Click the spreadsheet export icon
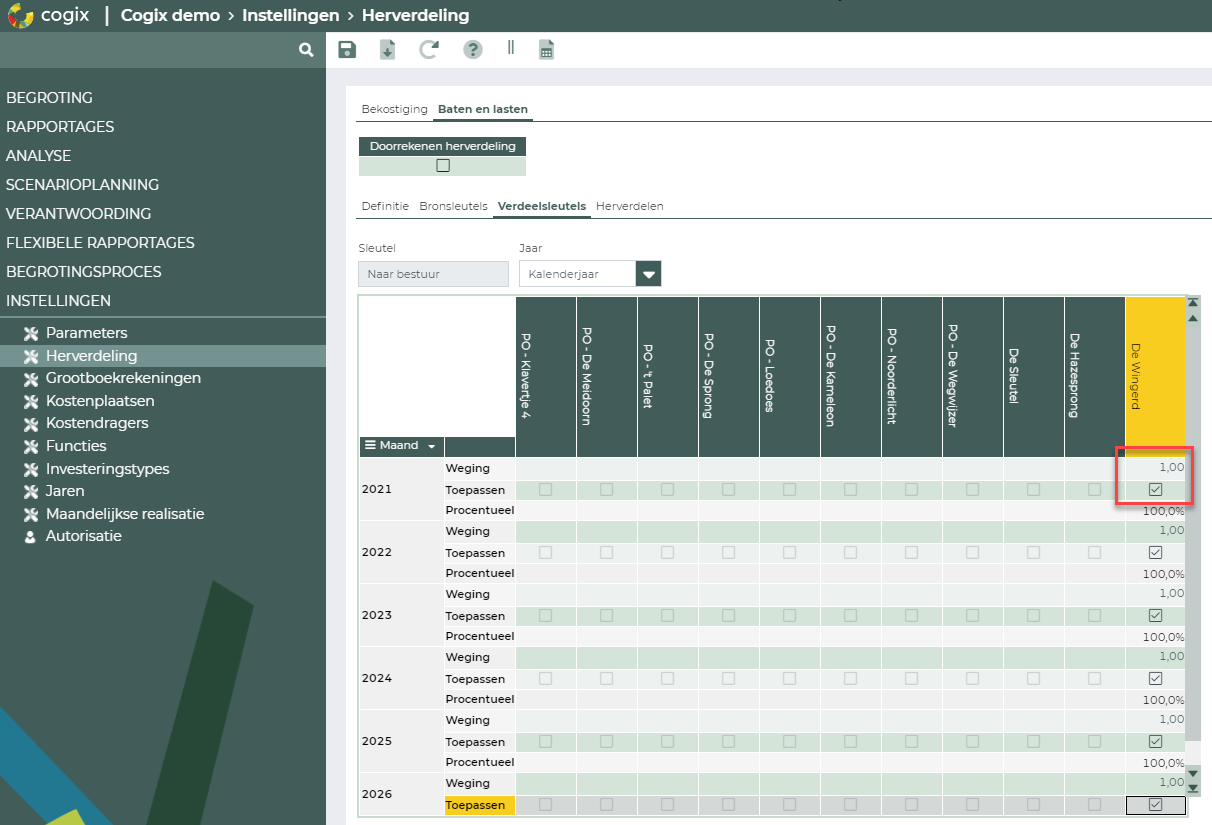This screenshot has width=1212, height=825. (546, 50)
